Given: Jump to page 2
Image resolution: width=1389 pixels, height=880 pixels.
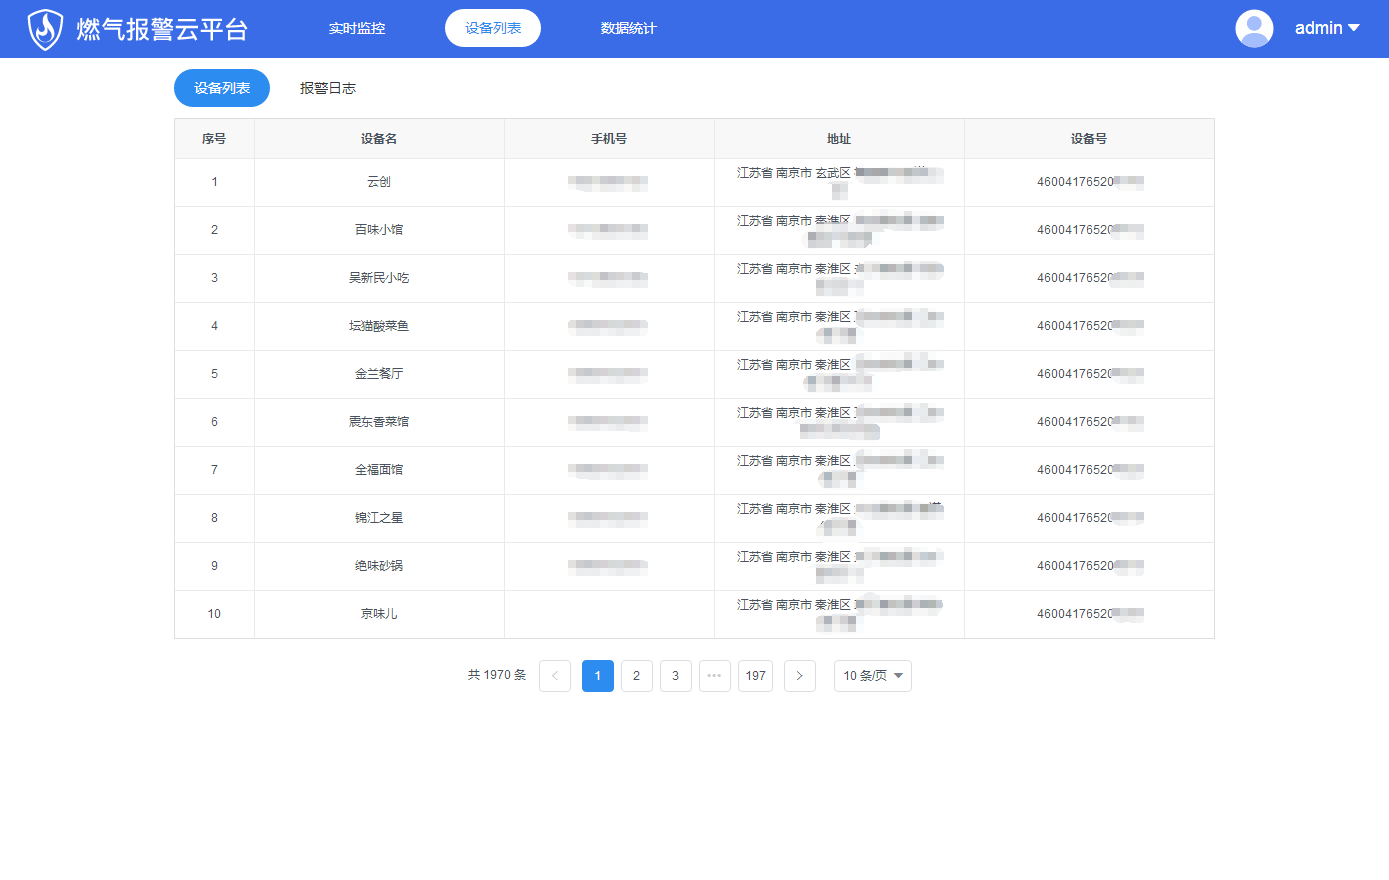Looking at the screenshot, I should [636, 676].
